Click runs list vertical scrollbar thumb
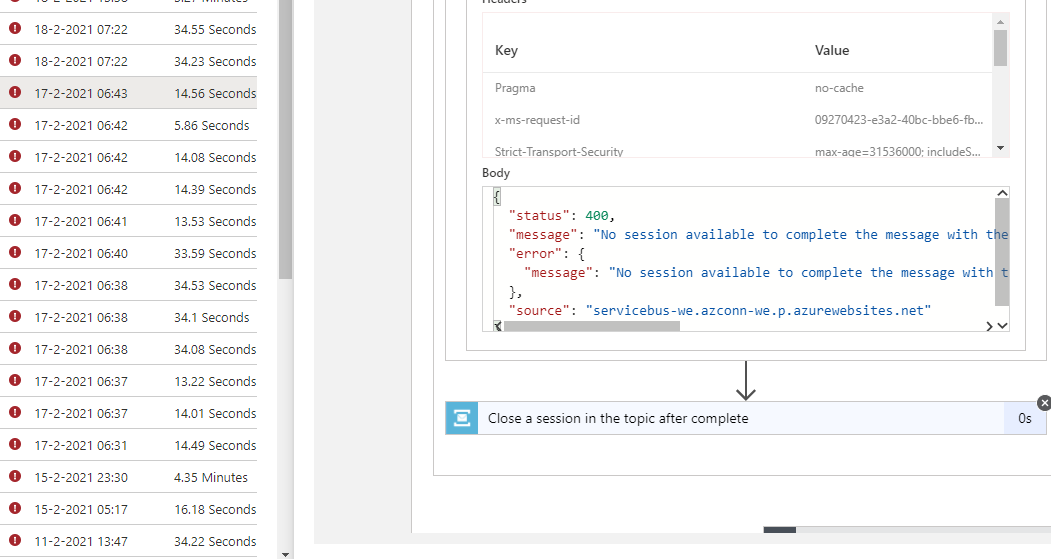The height and width of the screenshot is (559, 1051). coord(285,139)
